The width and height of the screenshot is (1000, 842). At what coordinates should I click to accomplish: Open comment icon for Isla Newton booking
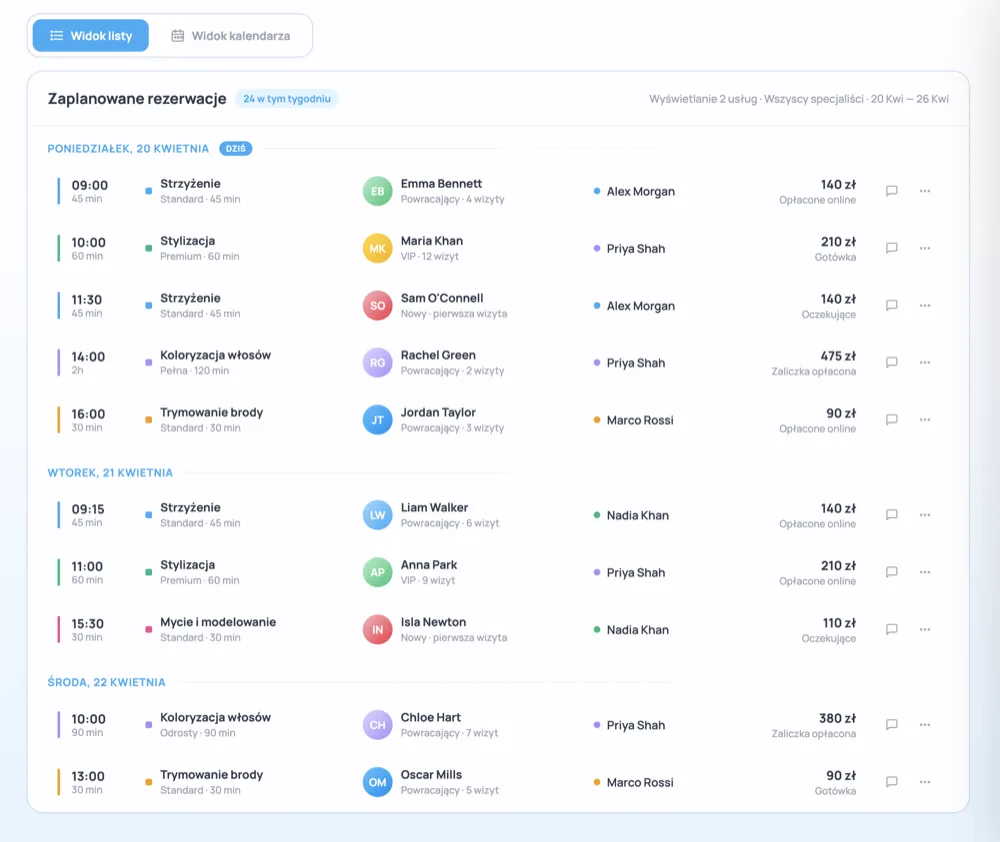(892, 630)
